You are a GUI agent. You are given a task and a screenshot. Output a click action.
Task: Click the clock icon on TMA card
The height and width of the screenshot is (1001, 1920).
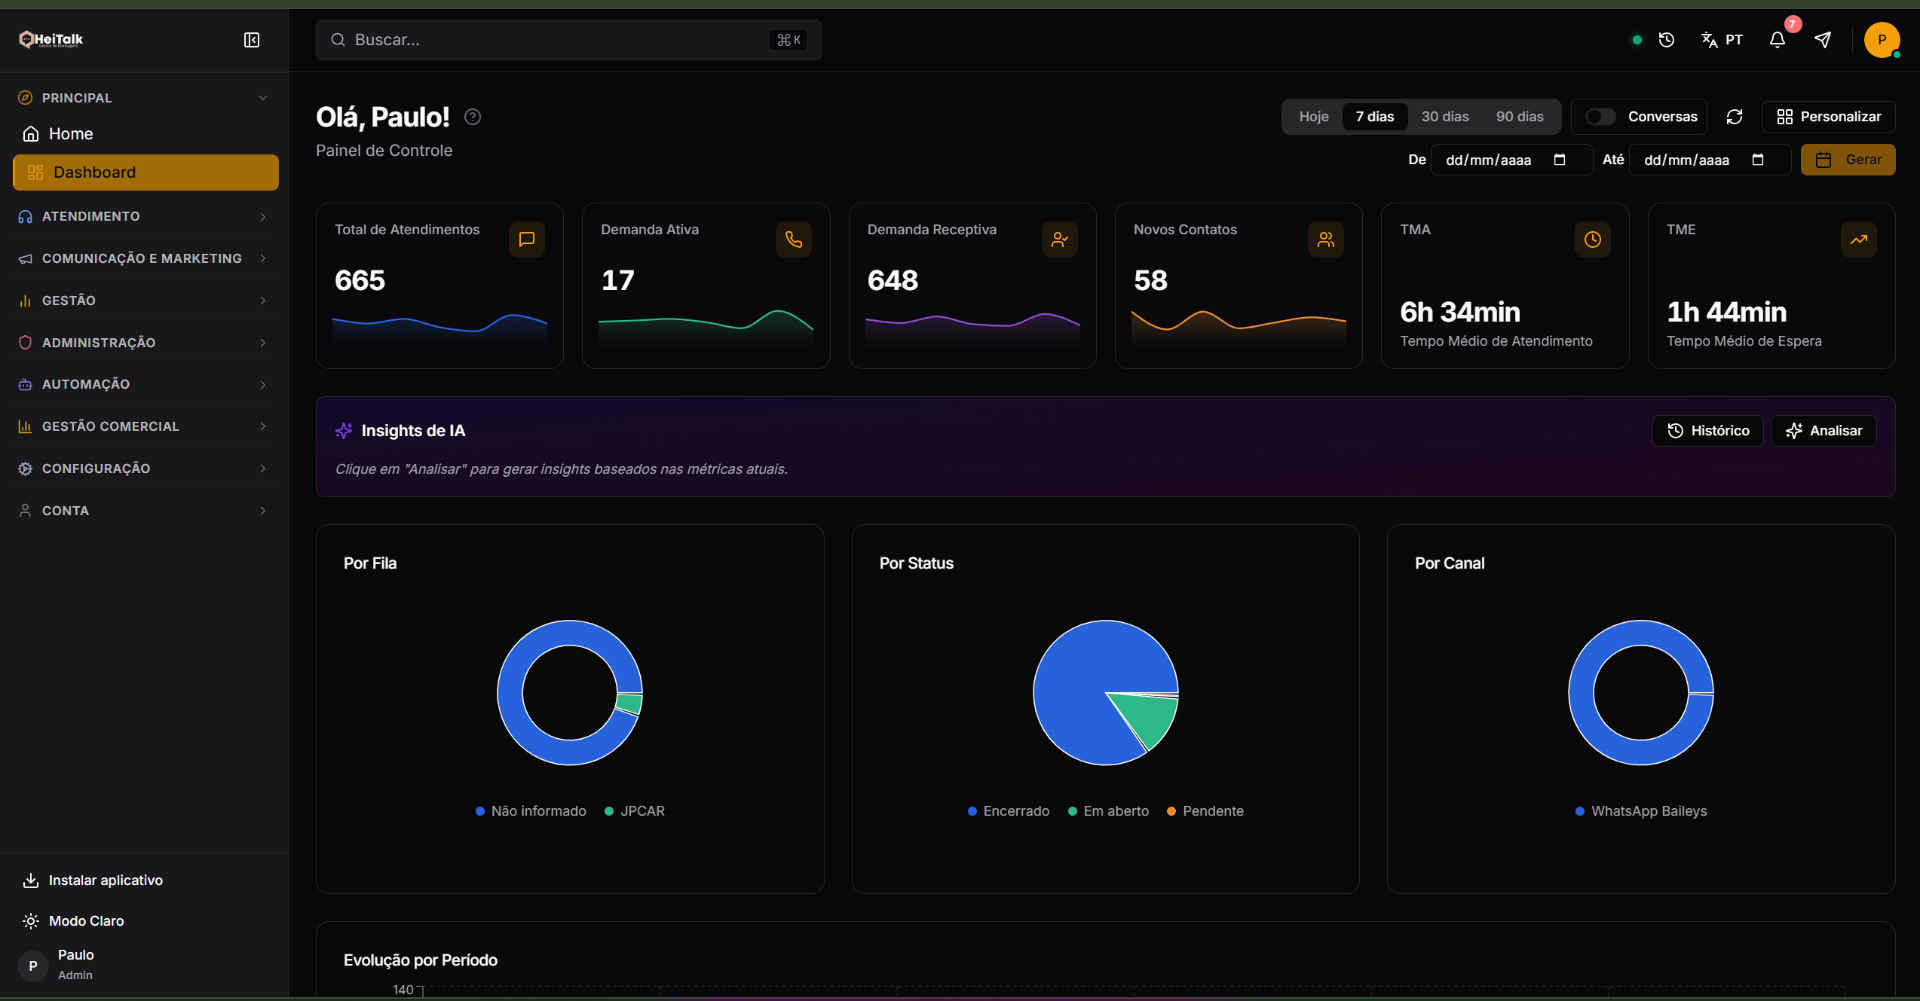[1592, 240]
